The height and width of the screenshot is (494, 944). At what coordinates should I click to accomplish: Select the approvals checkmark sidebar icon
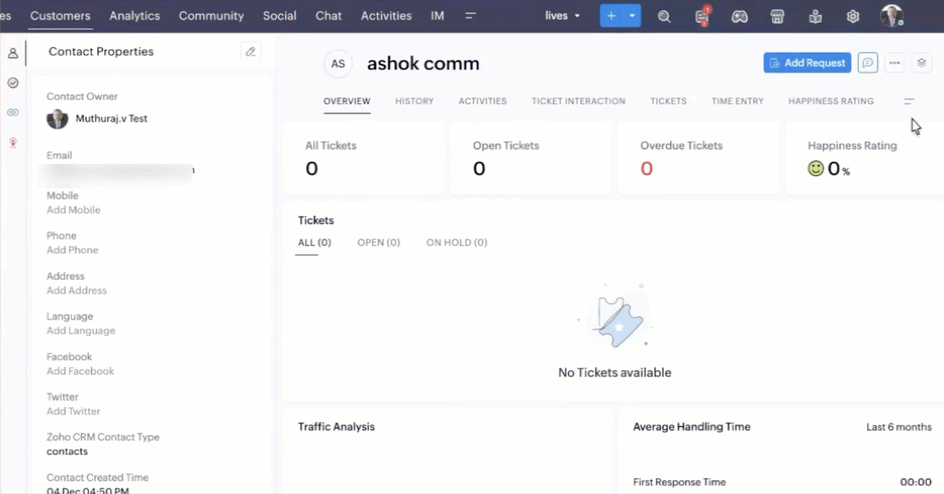(13, 83)
